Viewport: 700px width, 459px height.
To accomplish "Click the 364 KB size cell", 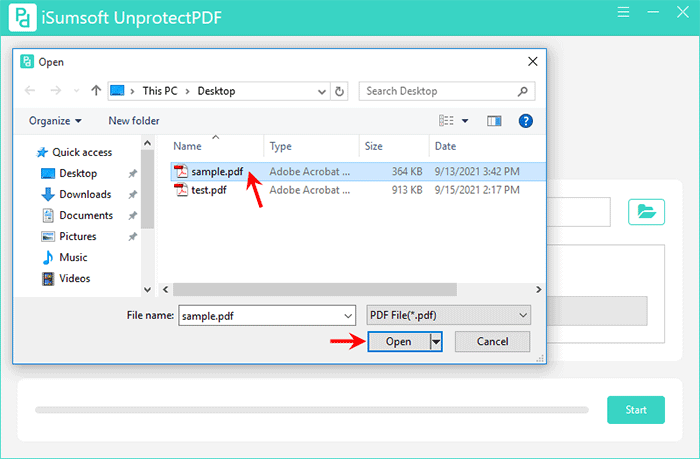I will (x=407, y=171).
